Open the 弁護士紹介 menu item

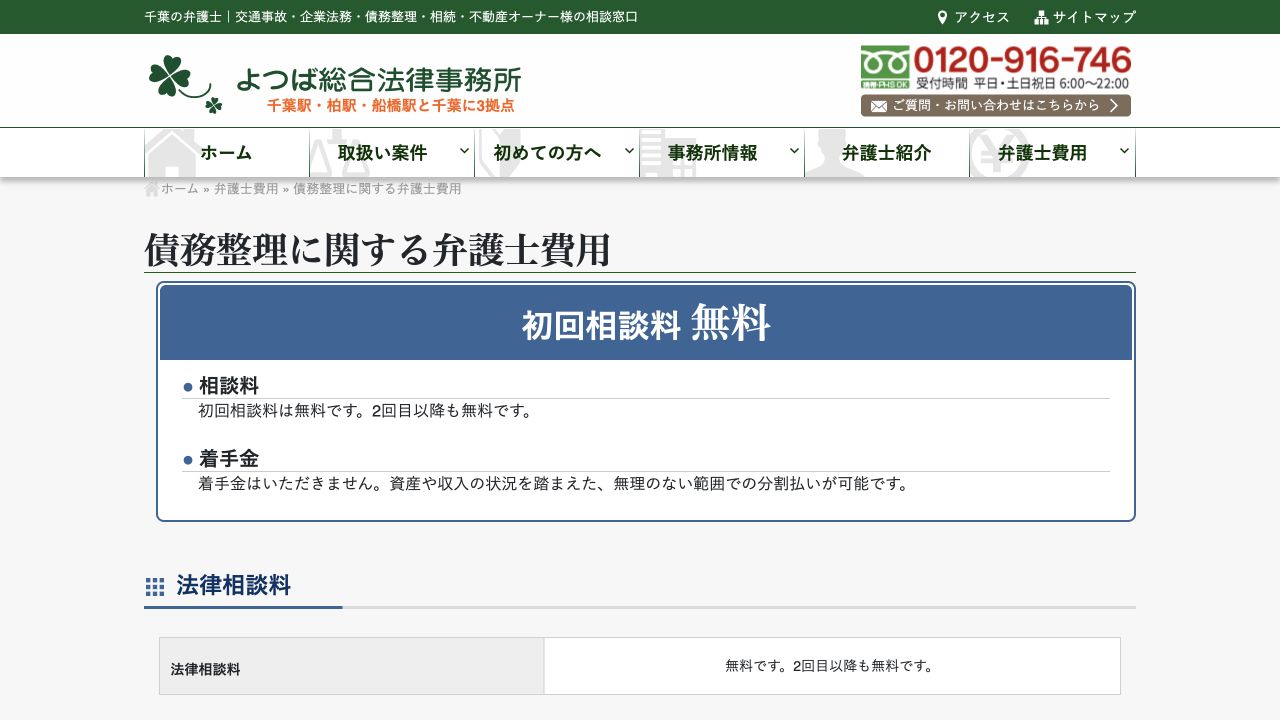pos(887,153)
